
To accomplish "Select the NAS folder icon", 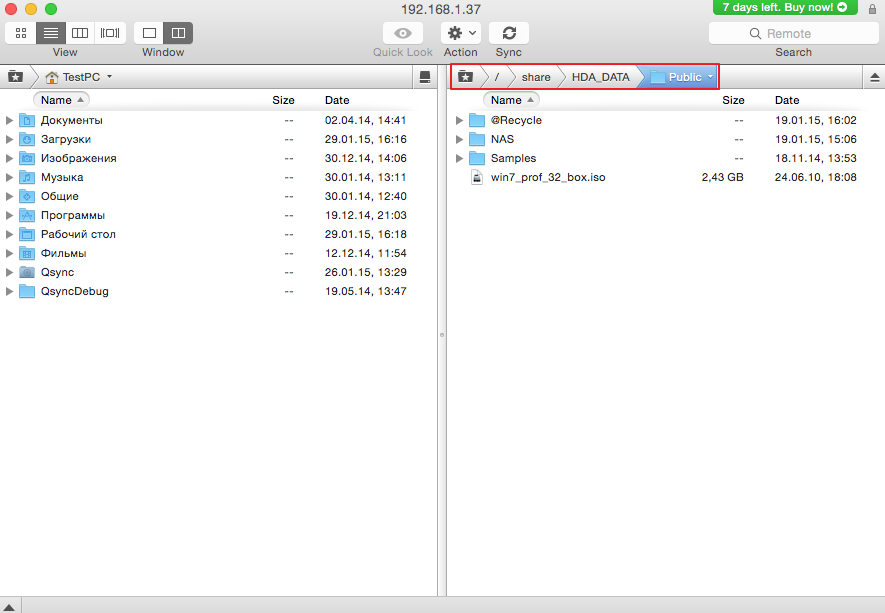I will click(x=477, y=139).
